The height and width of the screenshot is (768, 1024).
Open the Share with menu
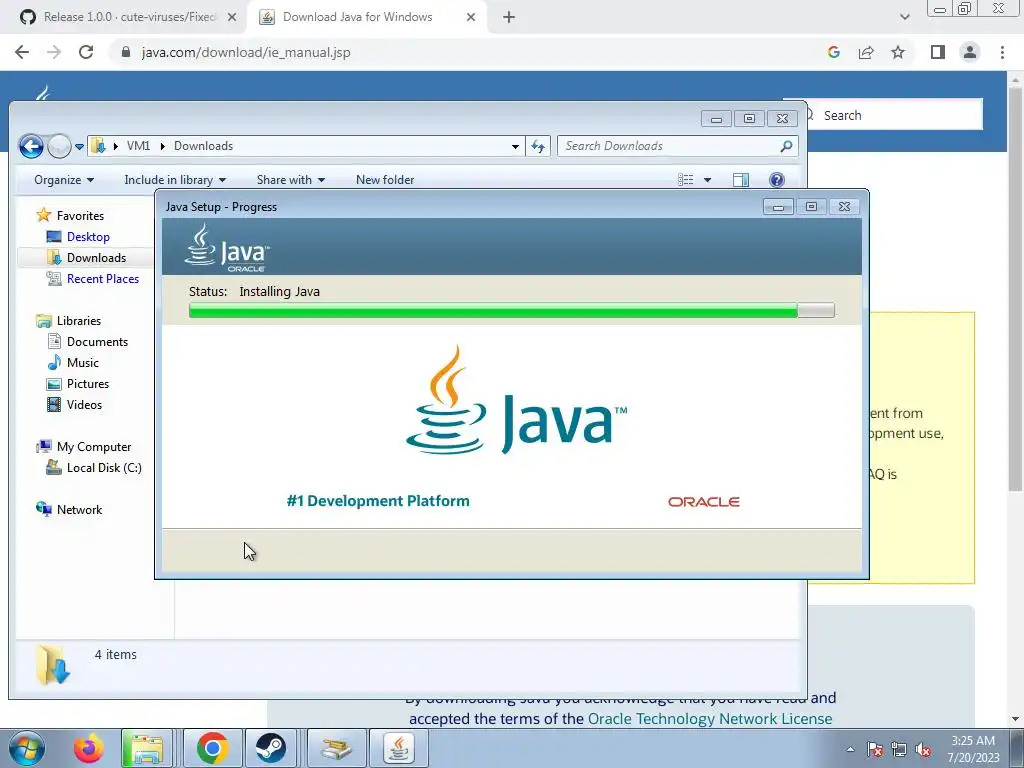point(291,180)
